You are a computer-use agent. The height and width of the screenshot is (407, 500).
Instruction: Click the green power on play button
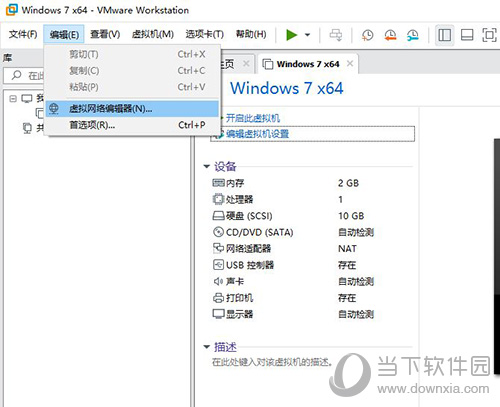(291, 35)
